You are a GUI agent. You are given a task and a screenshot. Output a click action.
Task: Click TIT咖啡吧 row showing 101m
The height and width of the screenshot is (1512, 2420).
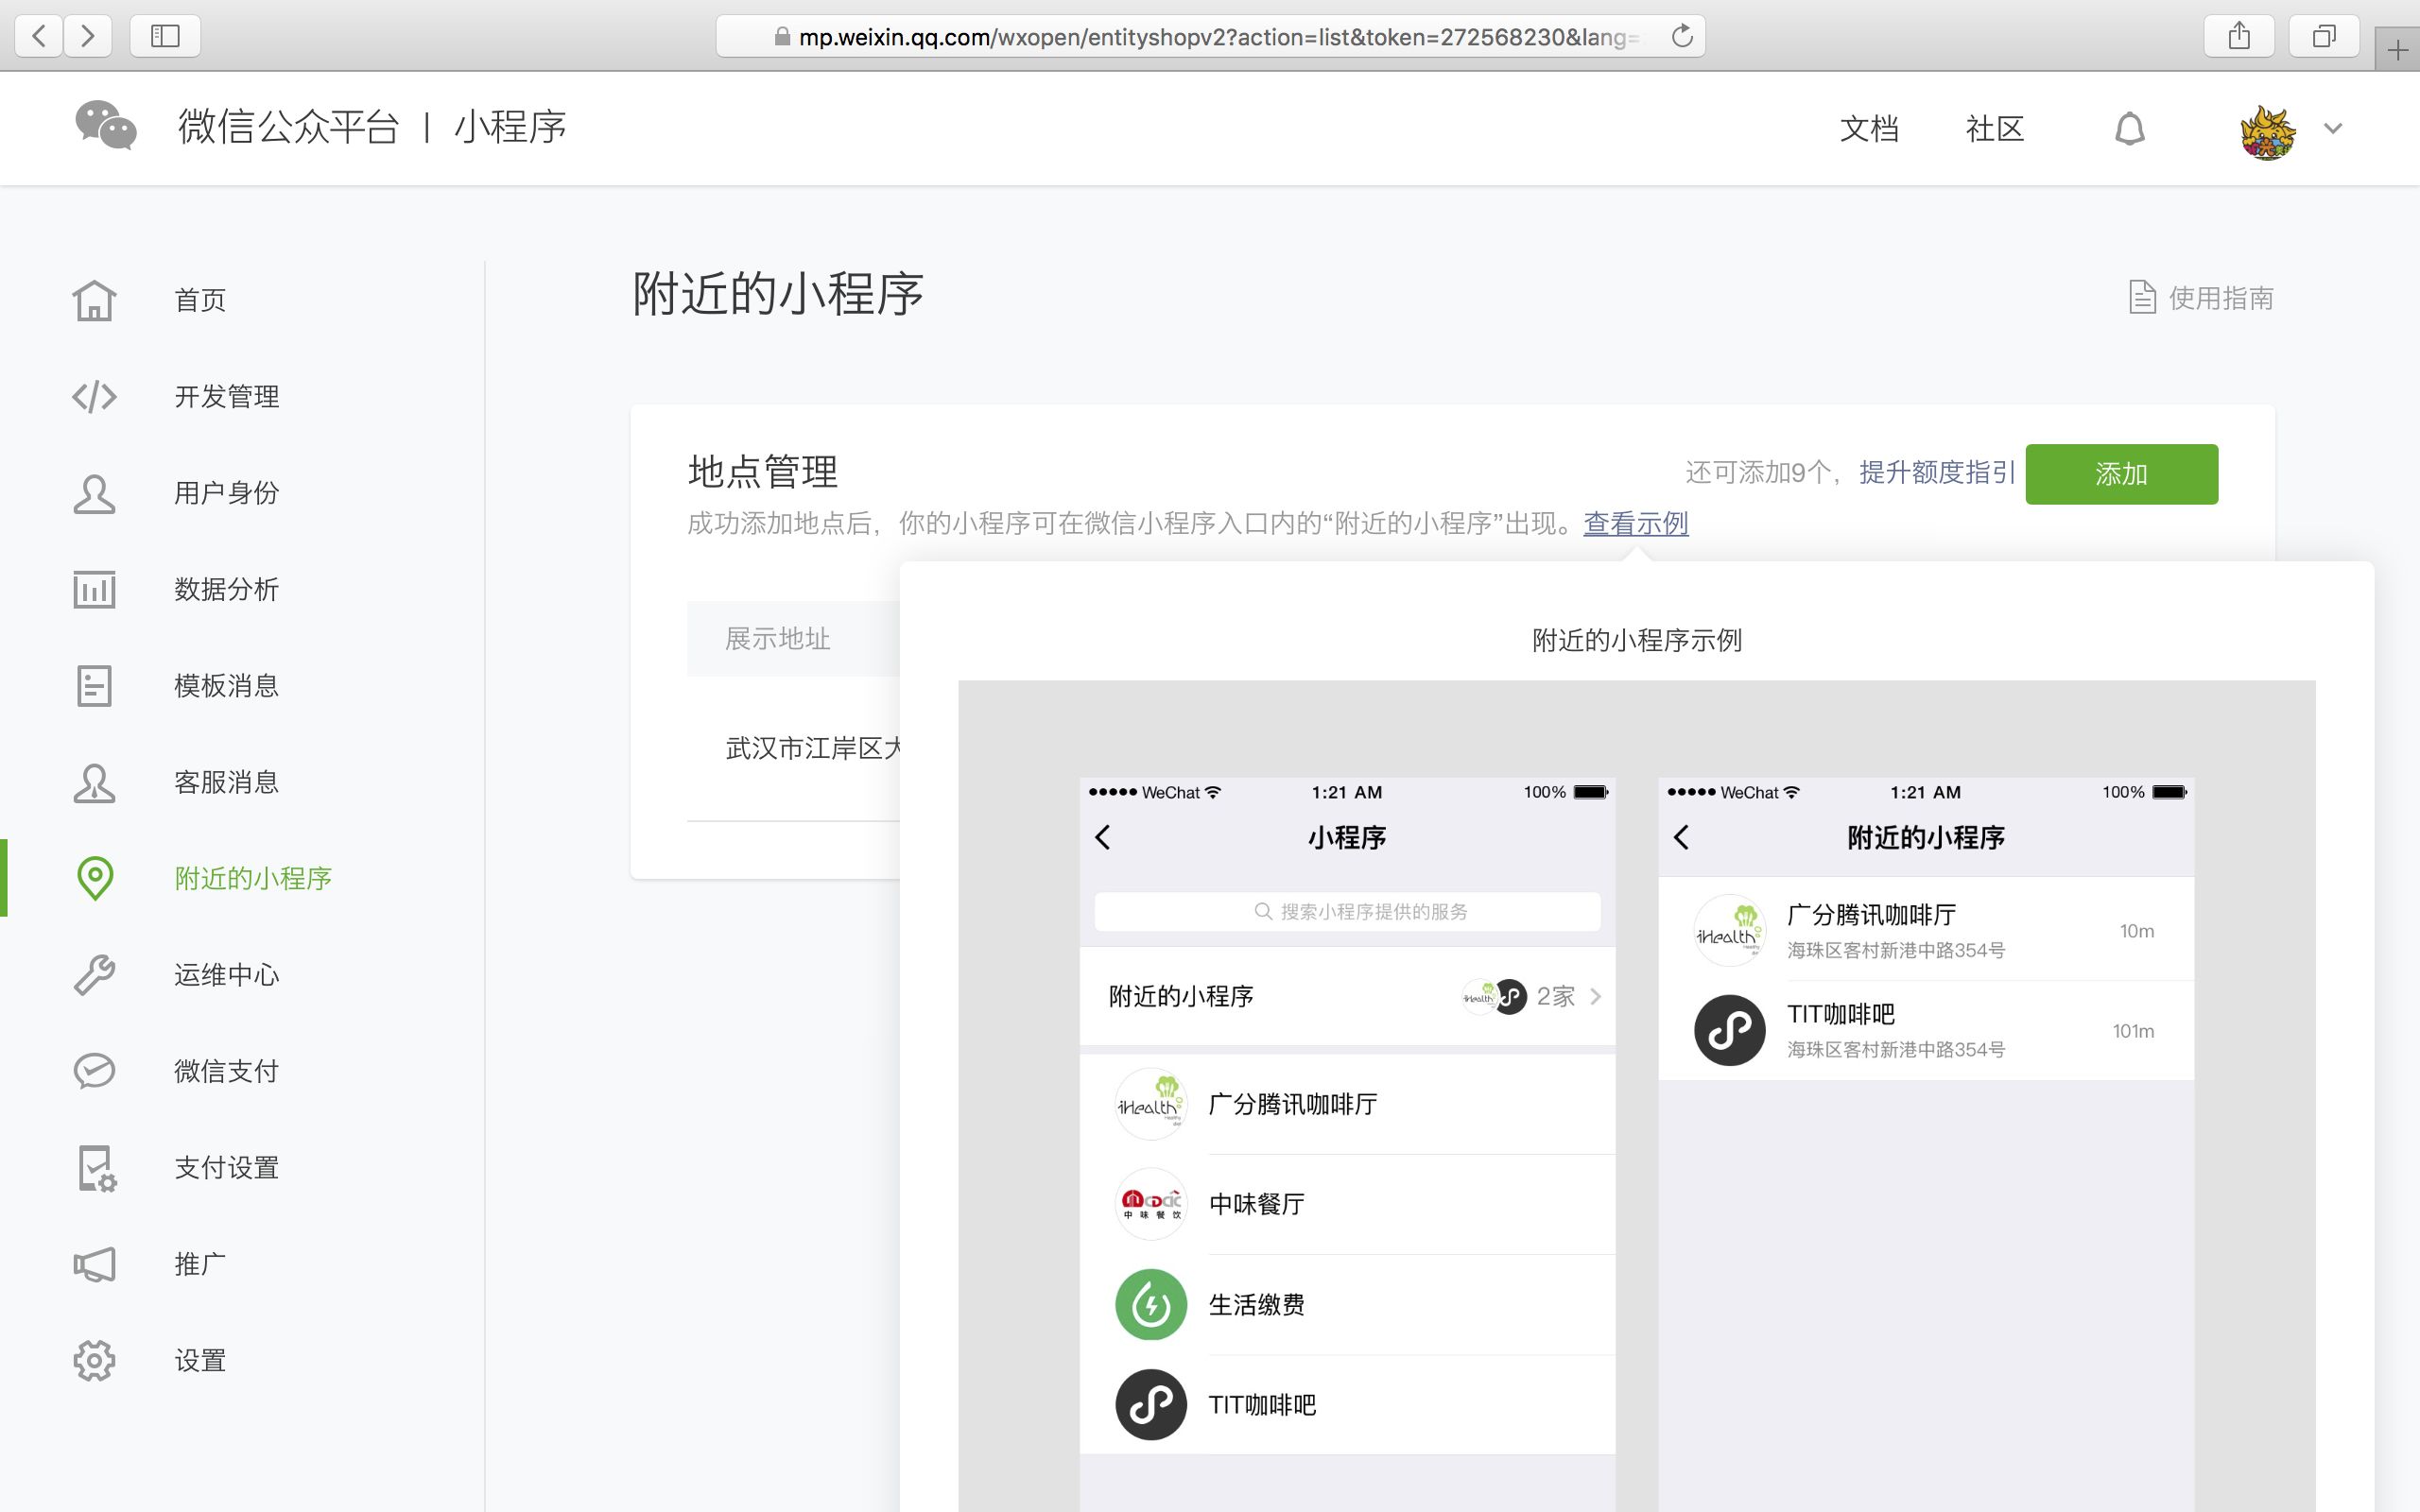point(1926,1030)
